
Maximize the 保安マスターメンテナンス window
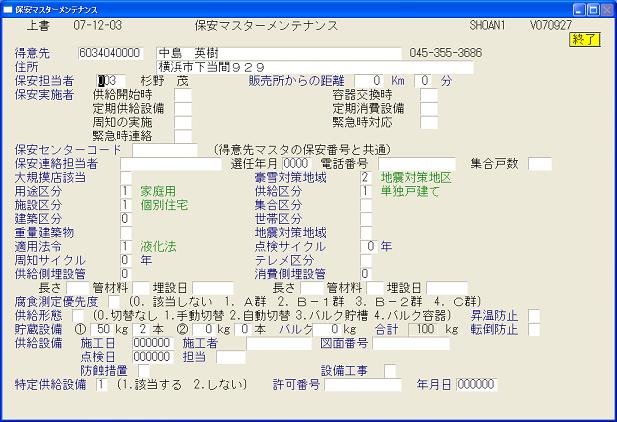click(x=593, y=9)
